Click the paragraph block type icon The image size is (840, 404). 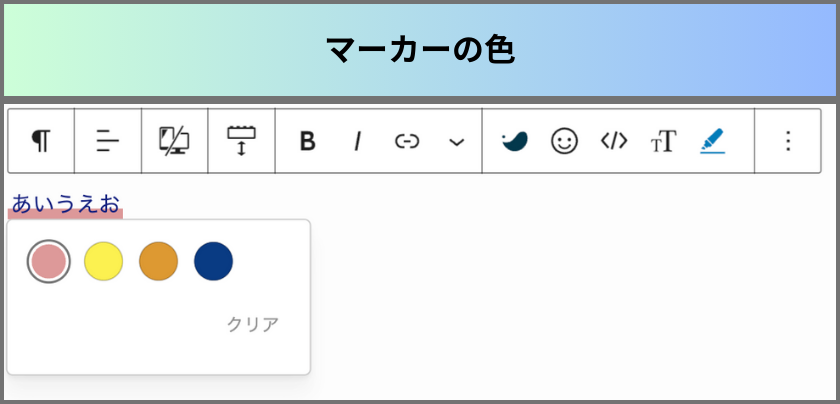pyautogui.click(x=41, y=141)
